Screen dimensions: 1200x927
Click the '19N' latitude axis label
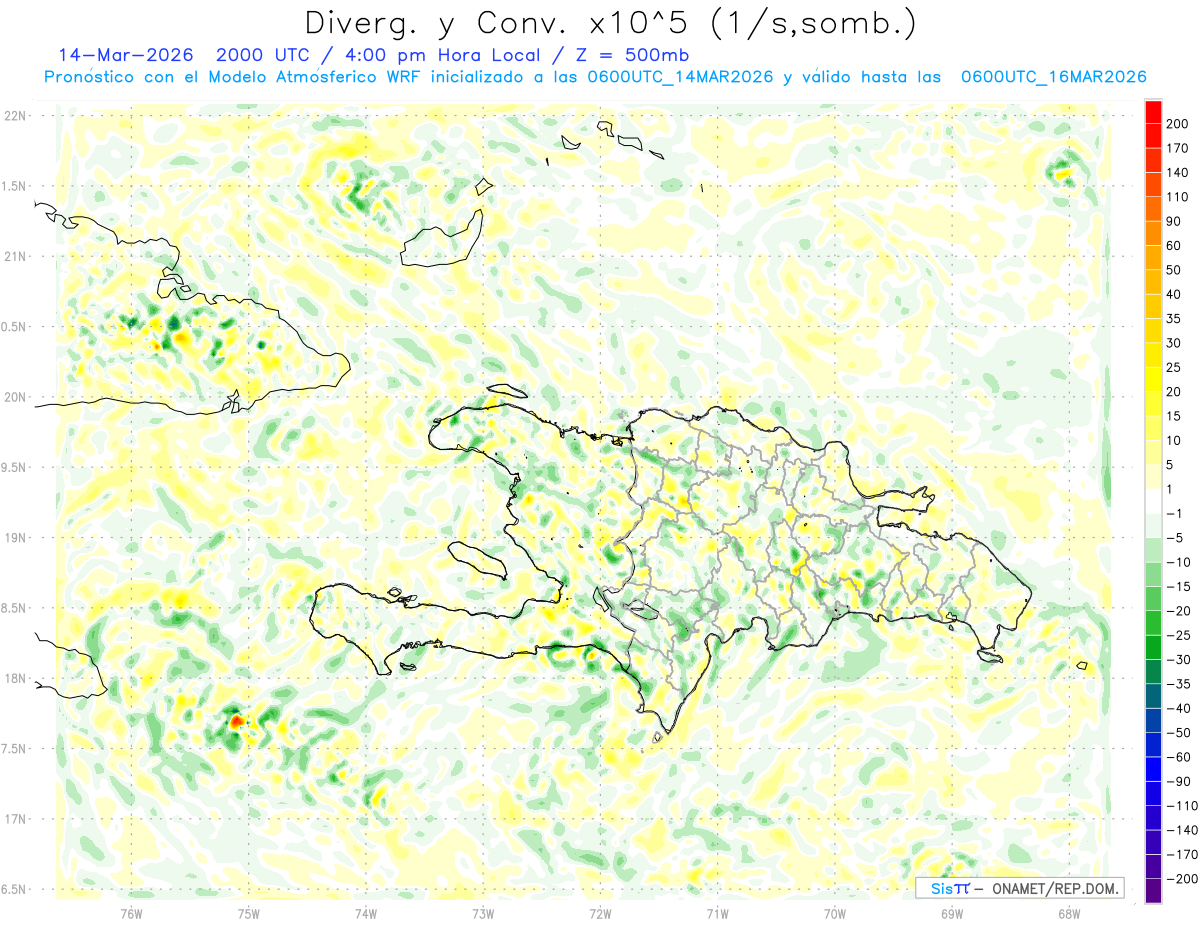tap(15, 538)
